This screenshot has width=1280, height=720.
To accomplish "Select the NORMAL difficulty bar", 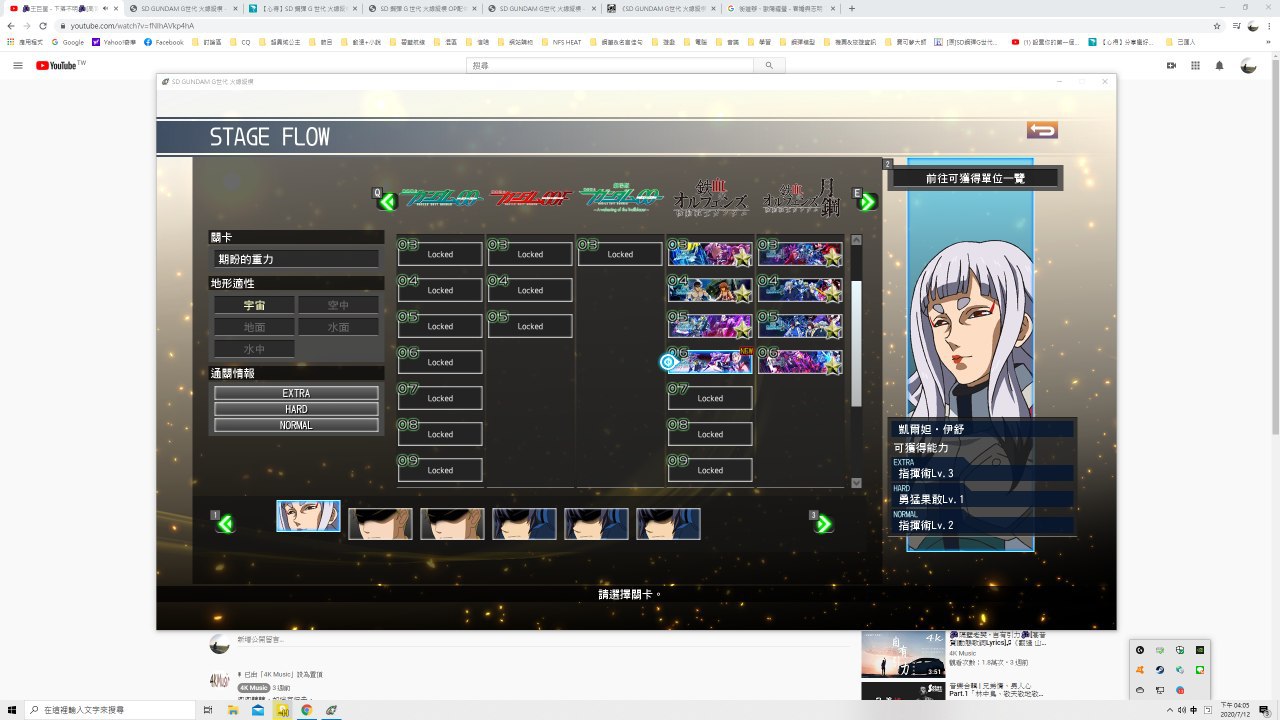I will 296,425.
